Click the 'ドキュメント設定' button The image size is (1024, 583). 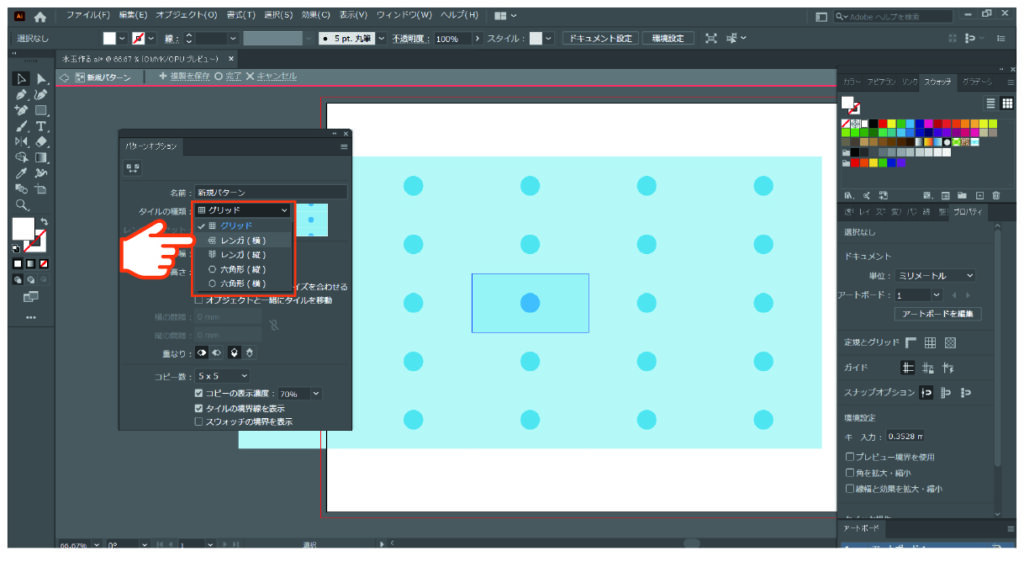click(x=600, y=39)
